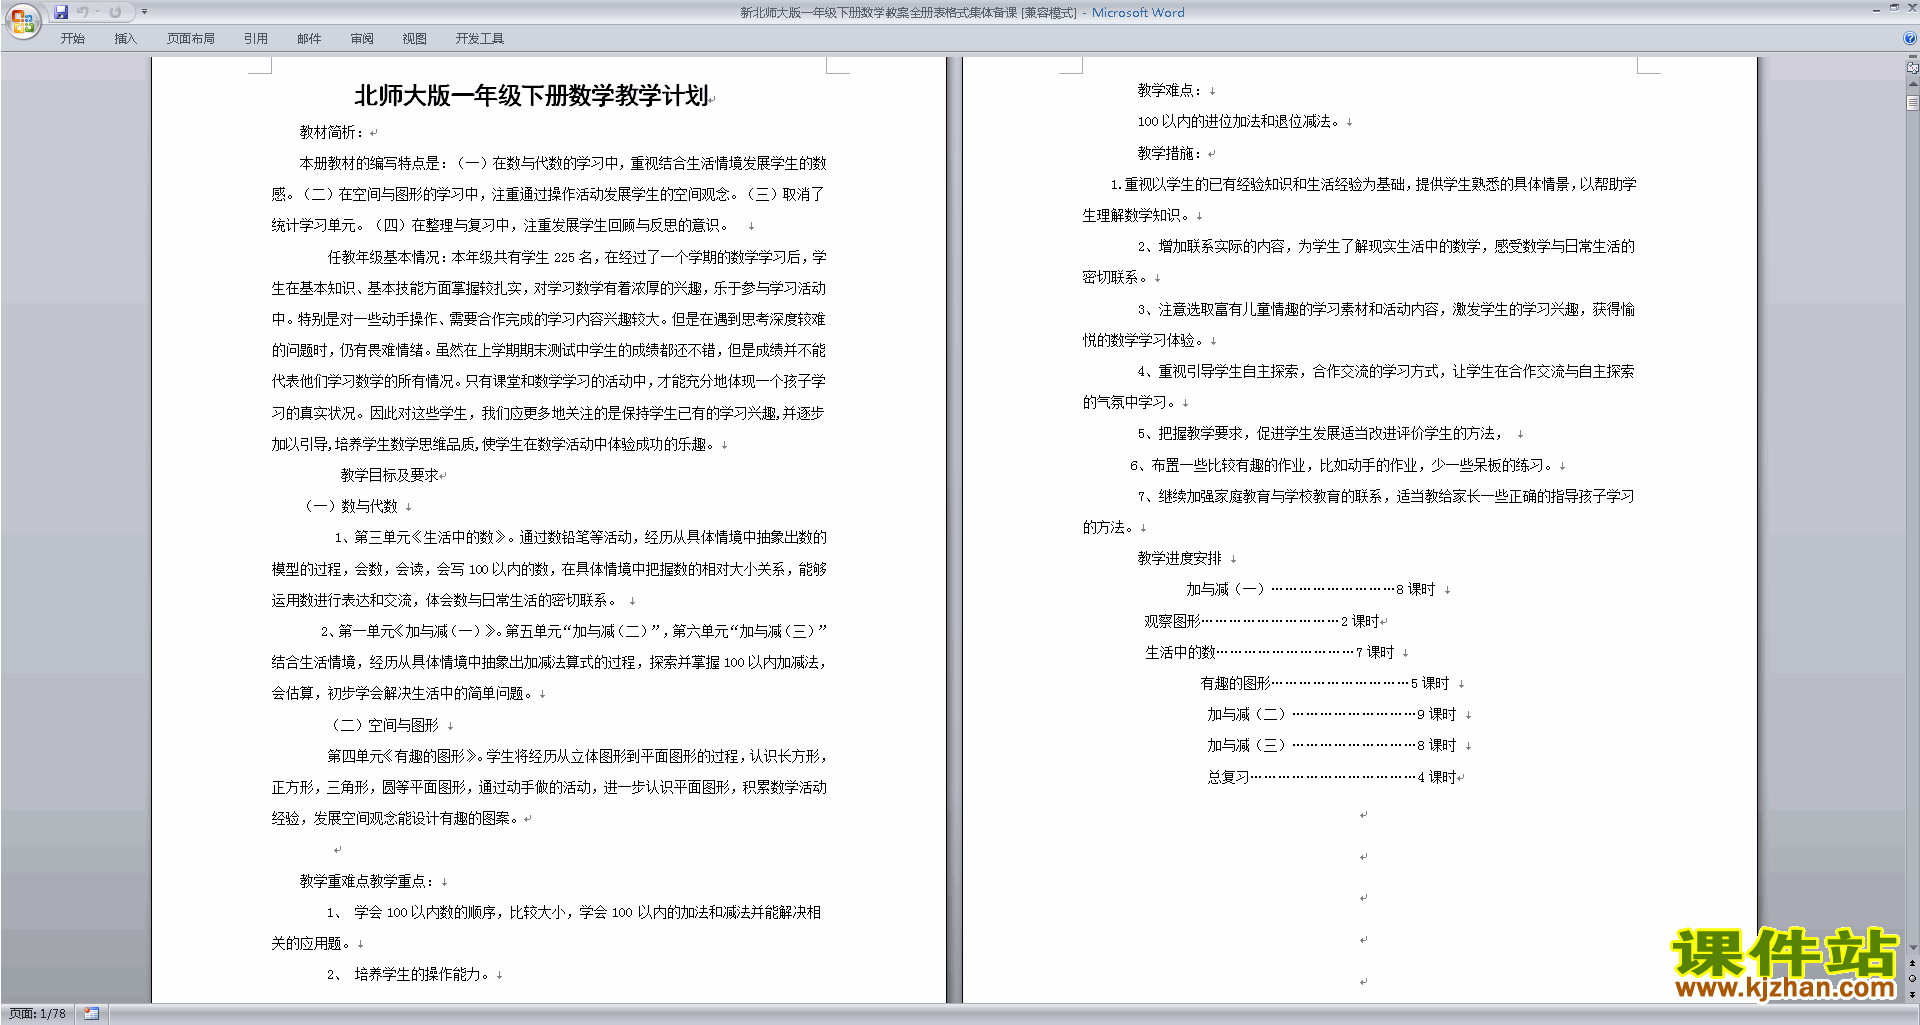This screenshot has height=1025, width=1920.
Task: Open the 插入 ribbon tab
Action: (x=125, y=39)
